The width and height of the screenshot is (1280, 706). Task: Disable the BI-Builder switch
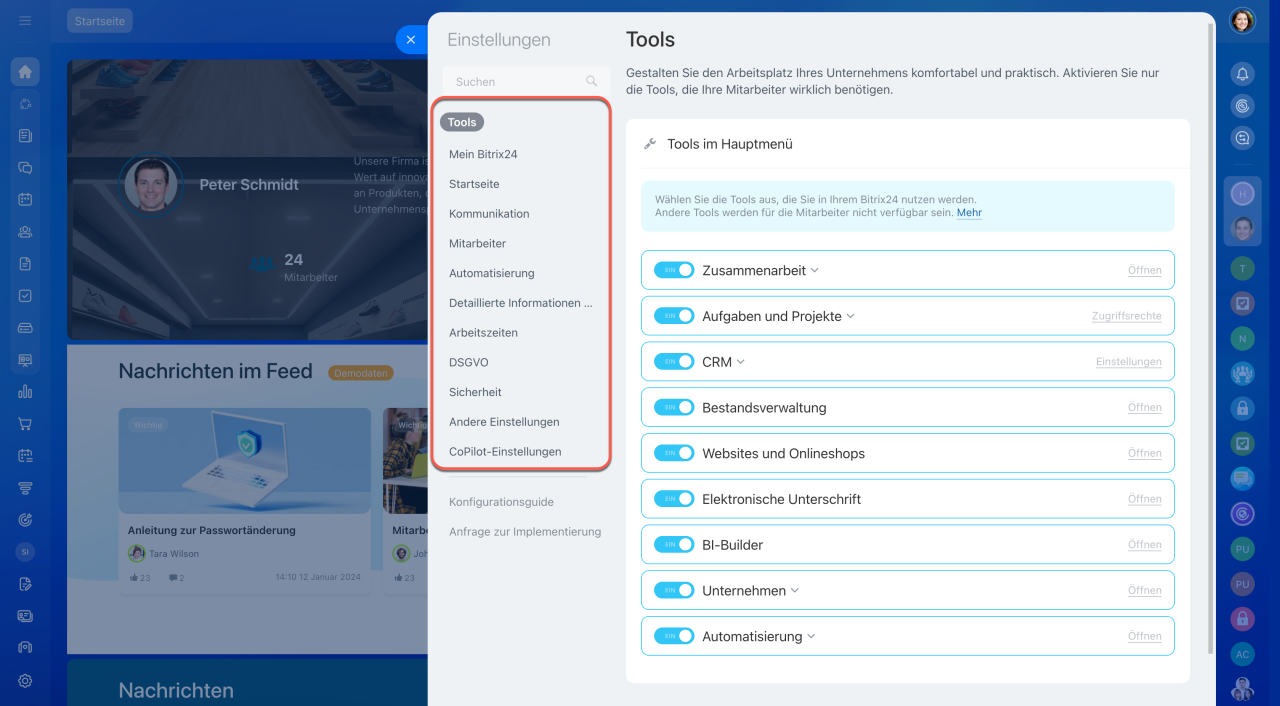(x=674, y=545)
